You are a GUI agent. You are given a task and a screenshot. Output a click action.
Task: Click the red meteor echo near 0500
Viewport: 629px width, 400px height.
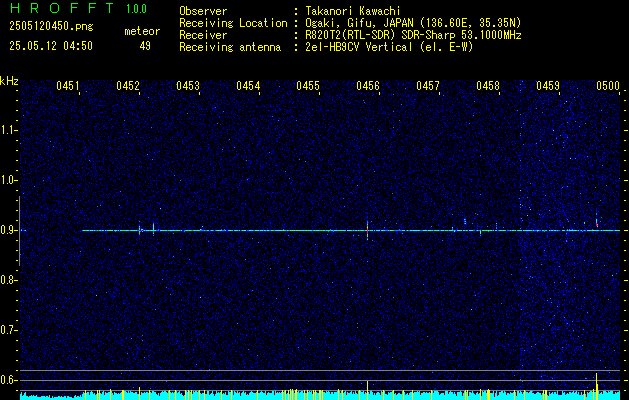[597, 222]
